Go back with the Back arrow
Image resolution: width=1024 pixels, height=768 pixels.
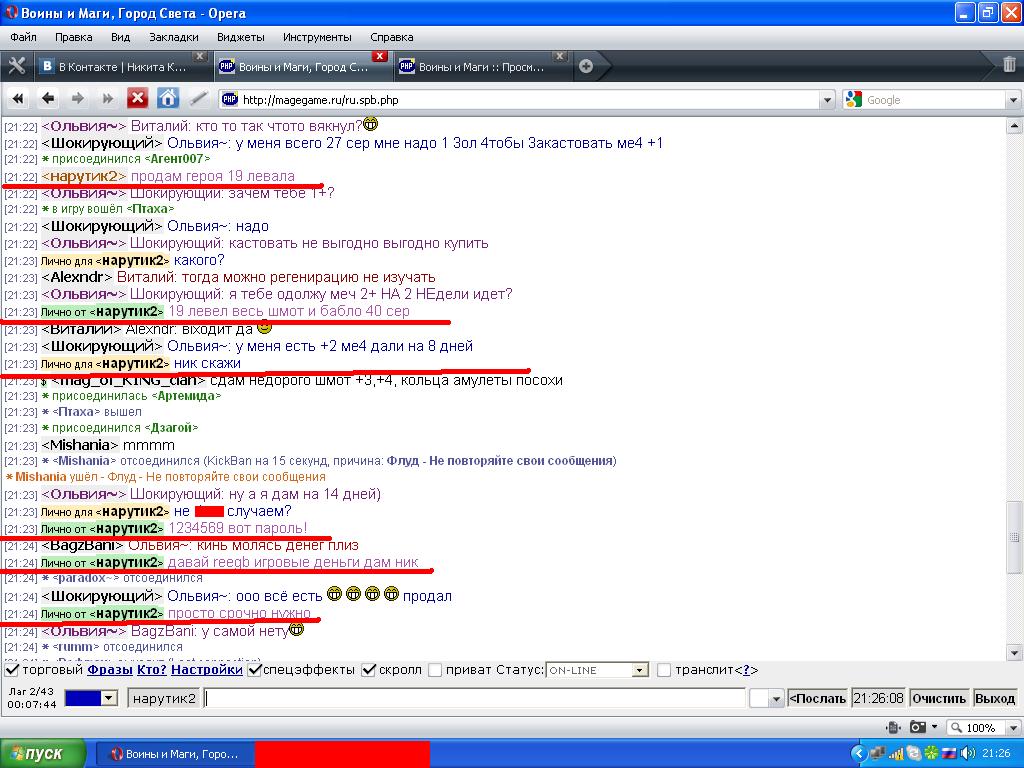(x=47, y=98)
